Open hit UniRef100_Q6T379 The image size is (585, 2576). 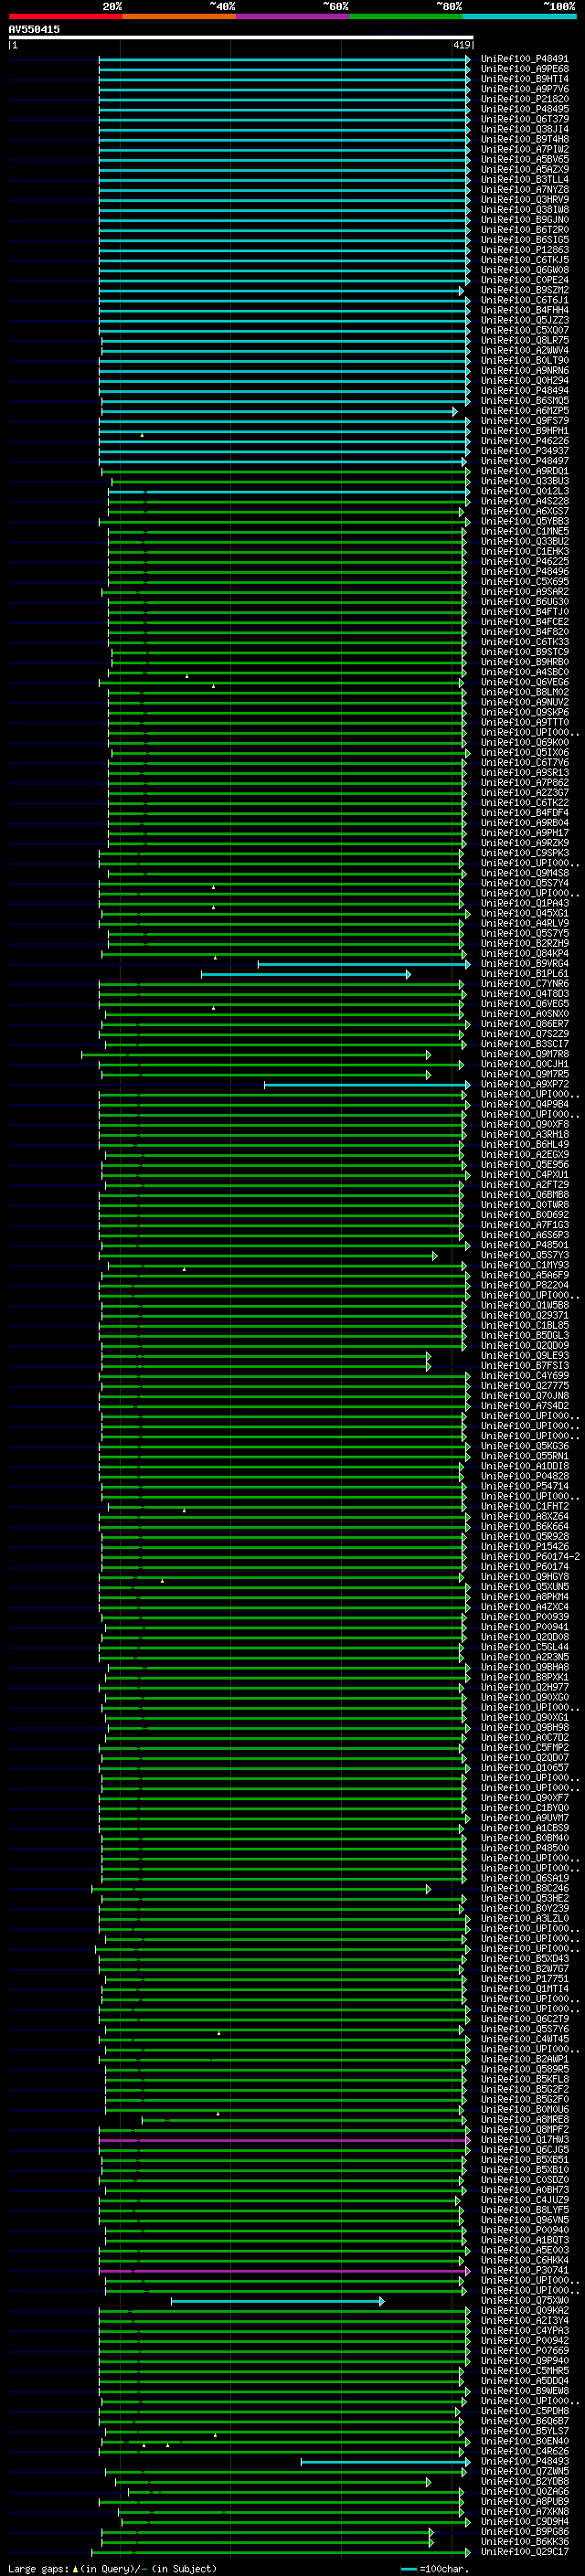point(524,119)
